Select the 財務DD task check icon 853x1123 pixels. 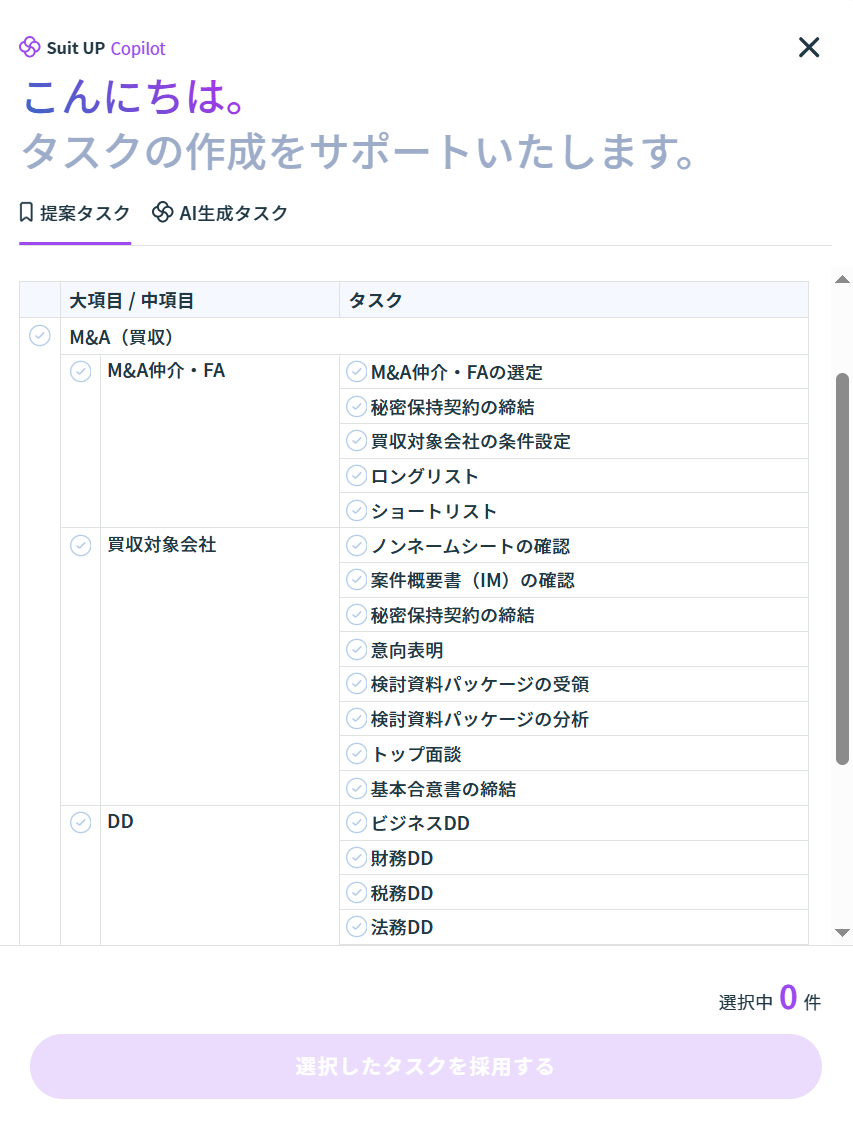(356, 858)
